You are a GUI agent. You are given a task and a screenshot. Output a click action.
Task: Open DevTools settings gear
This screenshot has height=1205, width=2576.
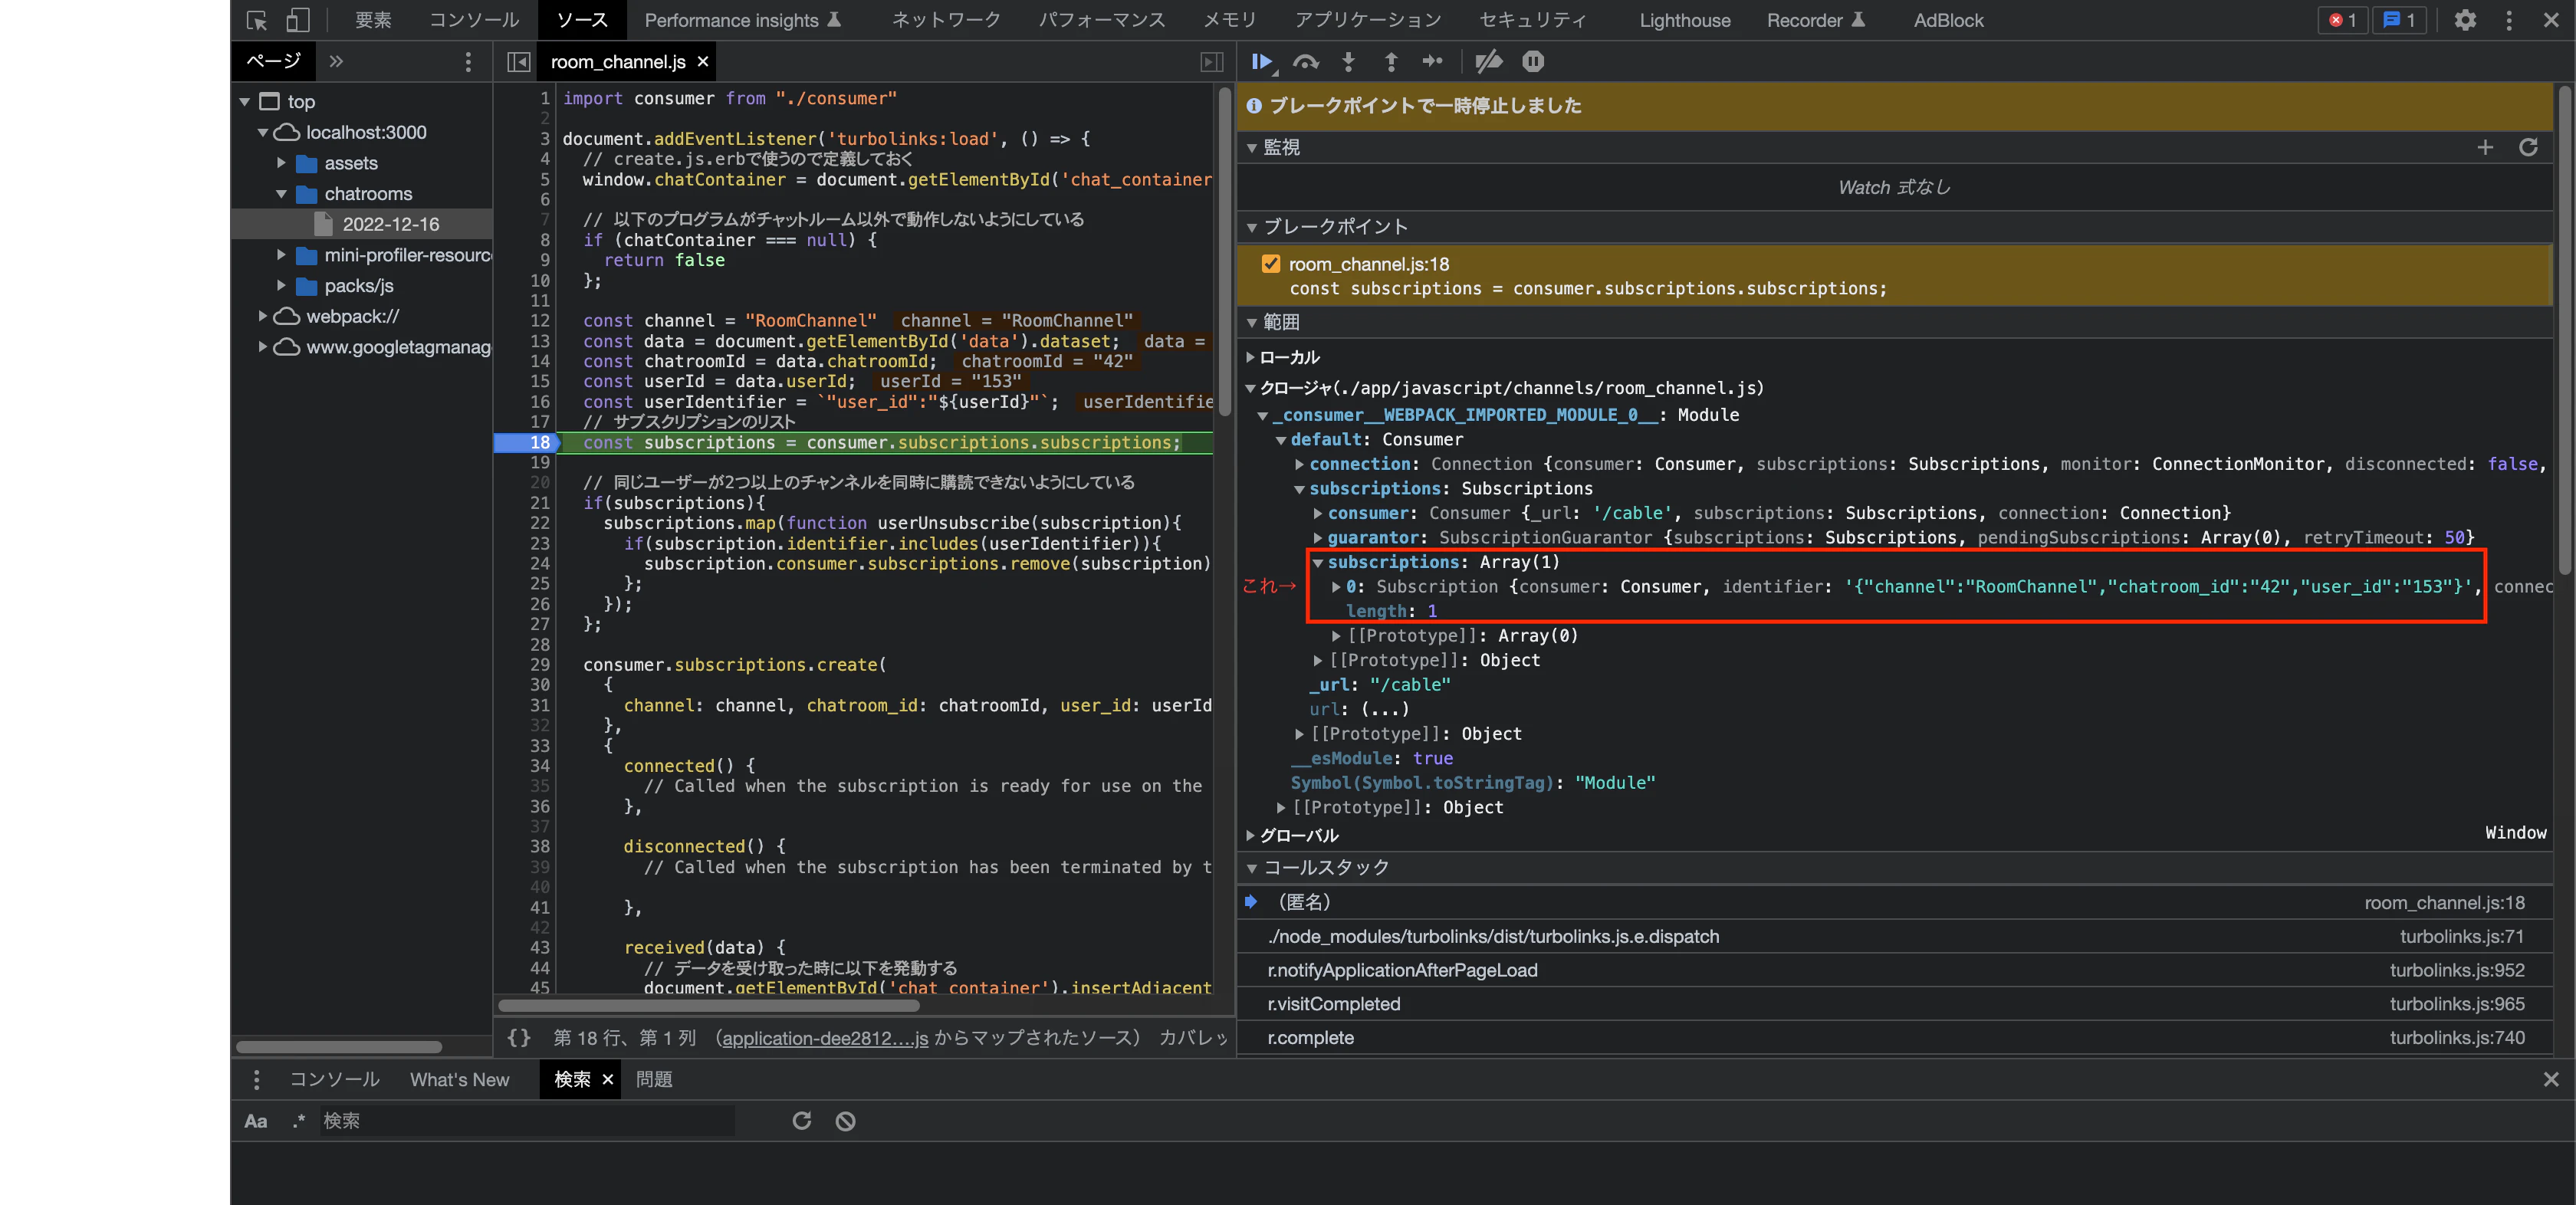coord(2465,20)
